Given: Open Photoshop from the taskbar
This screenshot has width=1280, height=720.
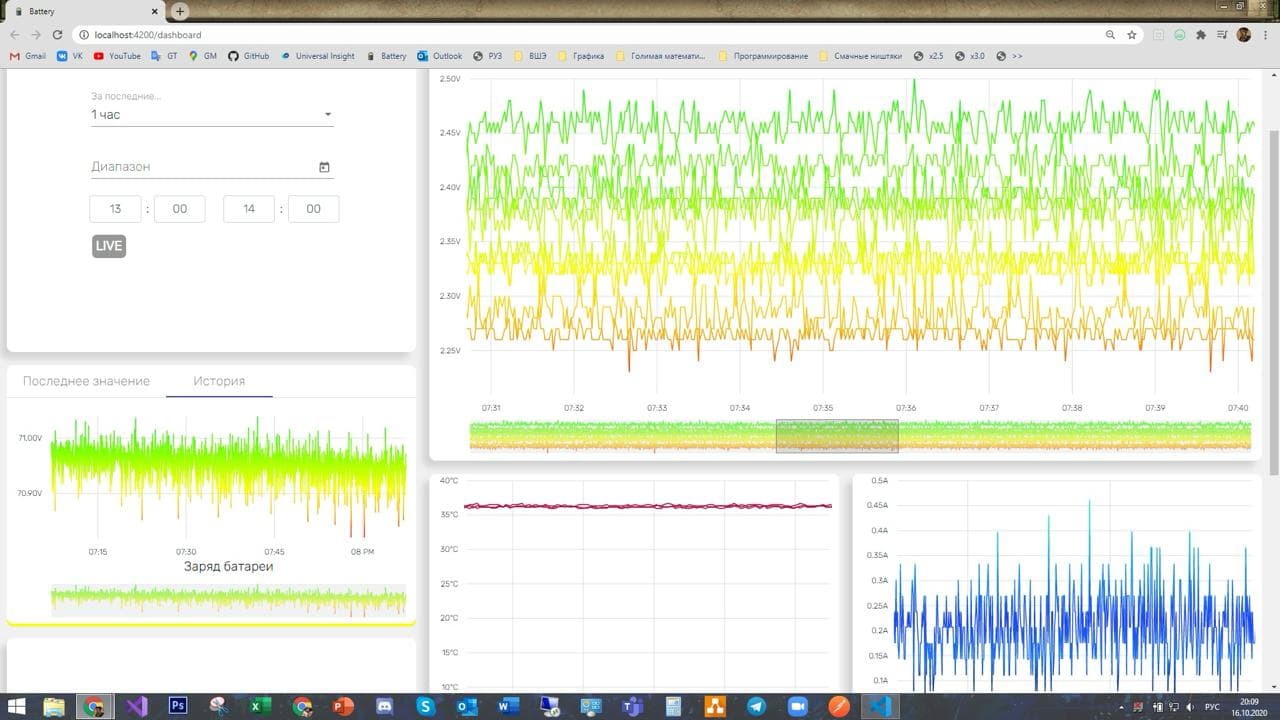Looking at the screenshot, I should coord(179,706).
